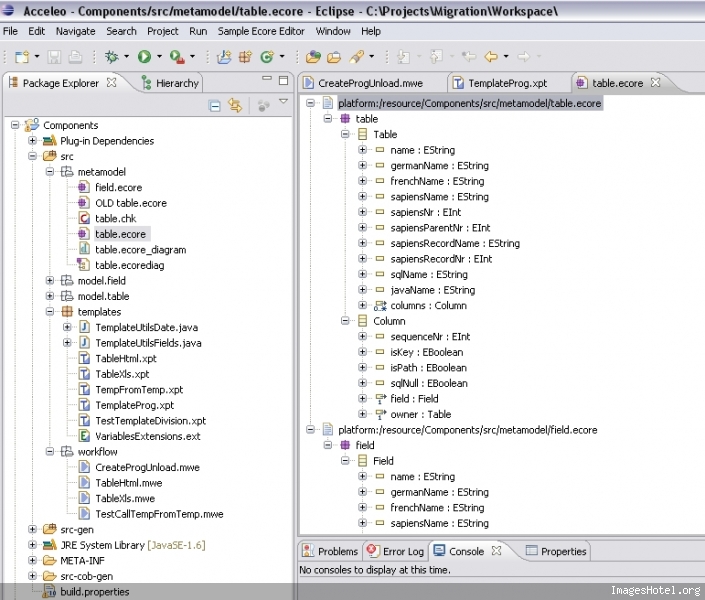
Task: Open the Error Log tab
Action: pyautogui.click(x=396, y=551)
